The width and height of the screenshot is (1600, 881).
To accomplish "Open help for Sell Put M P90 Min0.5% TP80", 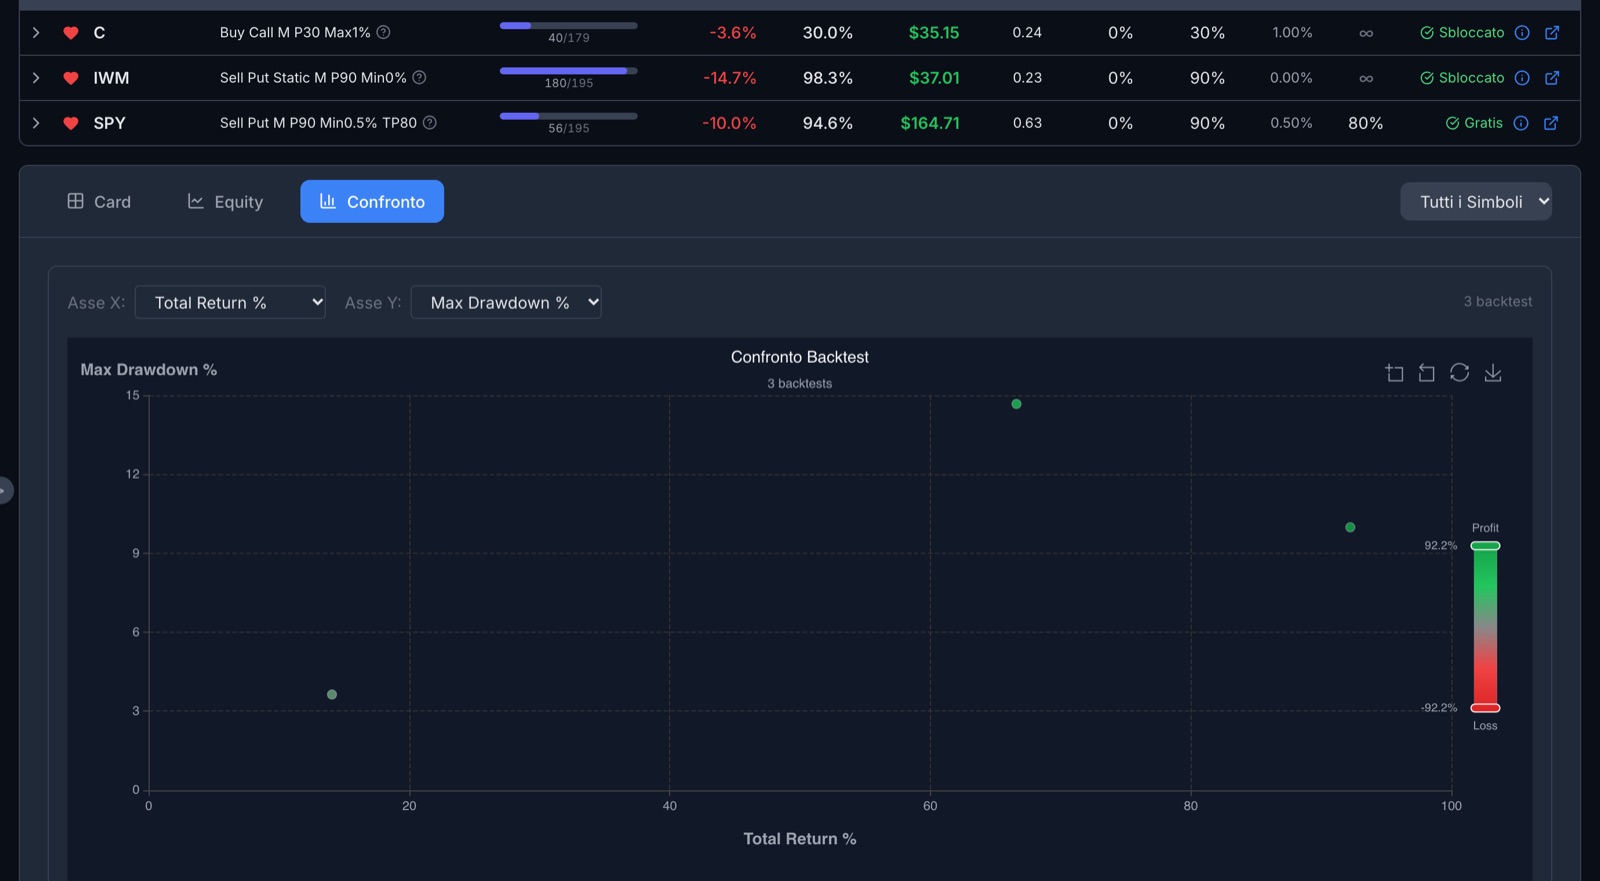I will [430, 122].
